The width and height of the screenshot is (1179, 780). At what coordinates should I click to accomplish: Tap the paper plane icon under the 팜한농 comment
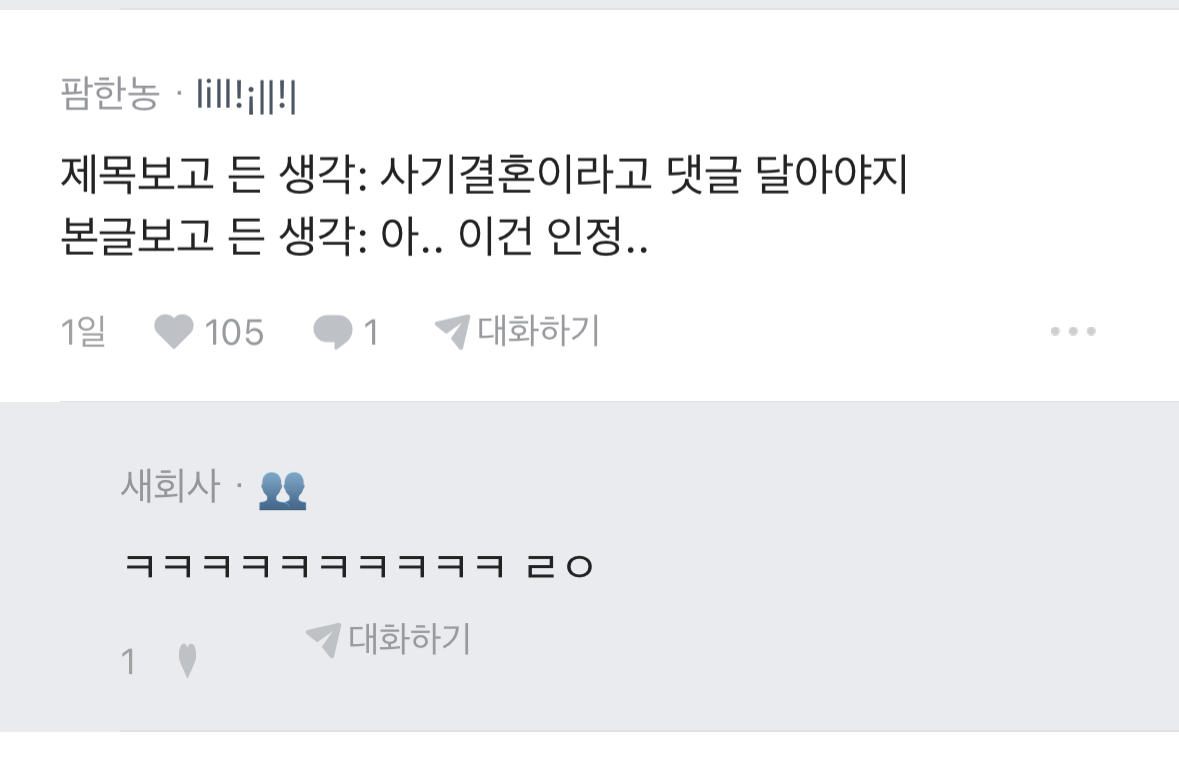[x=453, y=332]
